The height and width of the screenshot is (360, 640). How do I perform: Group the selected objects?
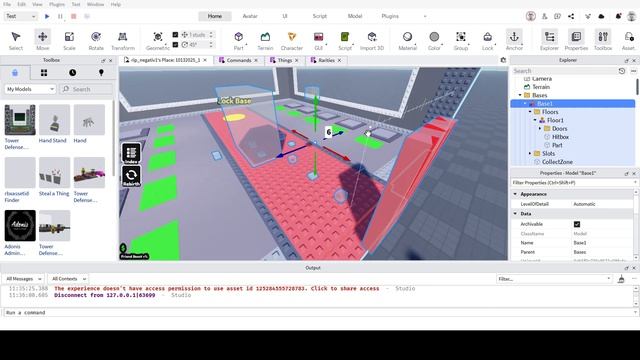click(x=461, y=40)
